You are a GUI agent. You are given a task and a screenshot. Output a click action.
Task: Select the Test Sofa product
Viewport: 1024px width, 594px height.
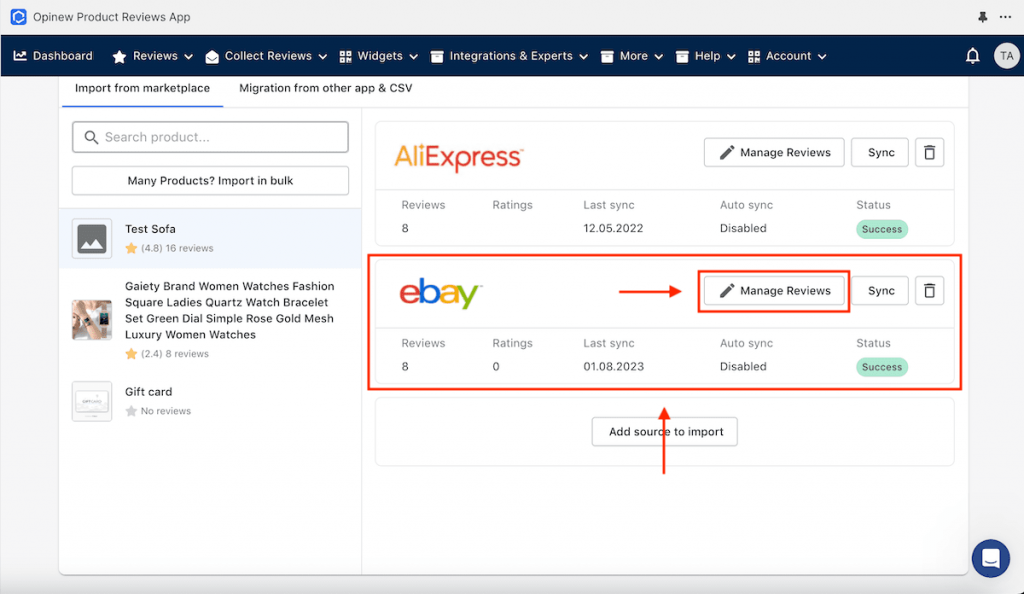(210, 238)
